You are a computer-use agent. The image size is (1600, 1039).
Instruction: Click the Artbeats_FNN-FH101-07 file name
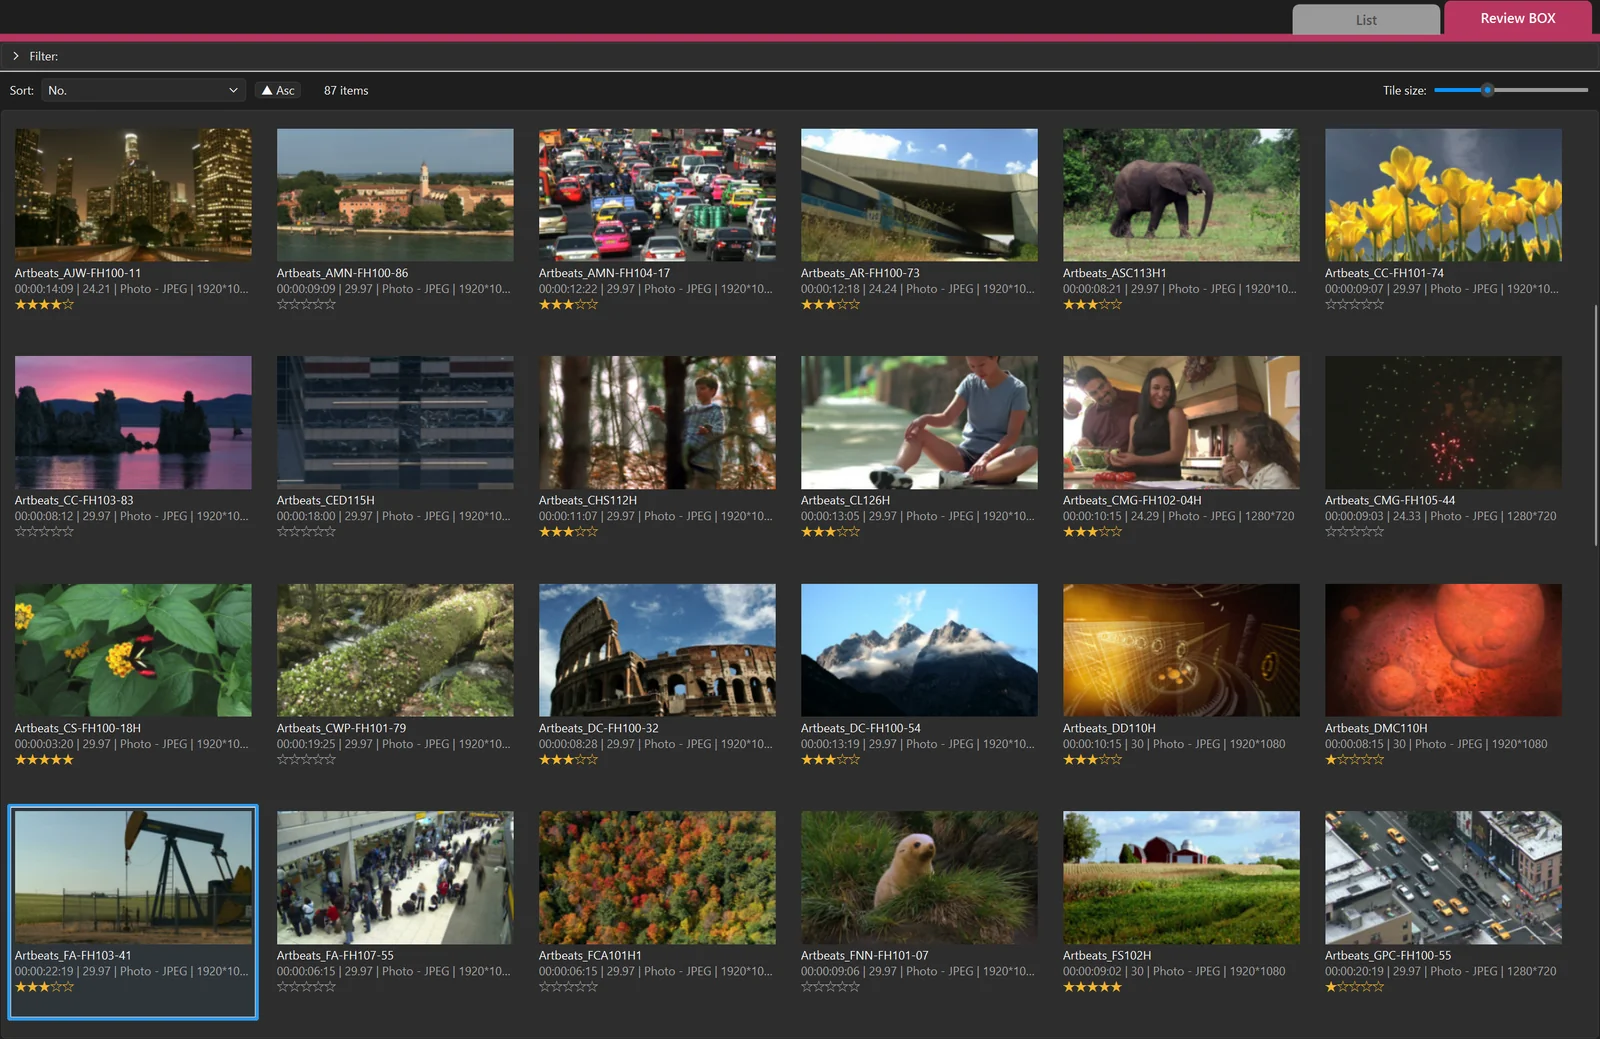tap(864, 955)
